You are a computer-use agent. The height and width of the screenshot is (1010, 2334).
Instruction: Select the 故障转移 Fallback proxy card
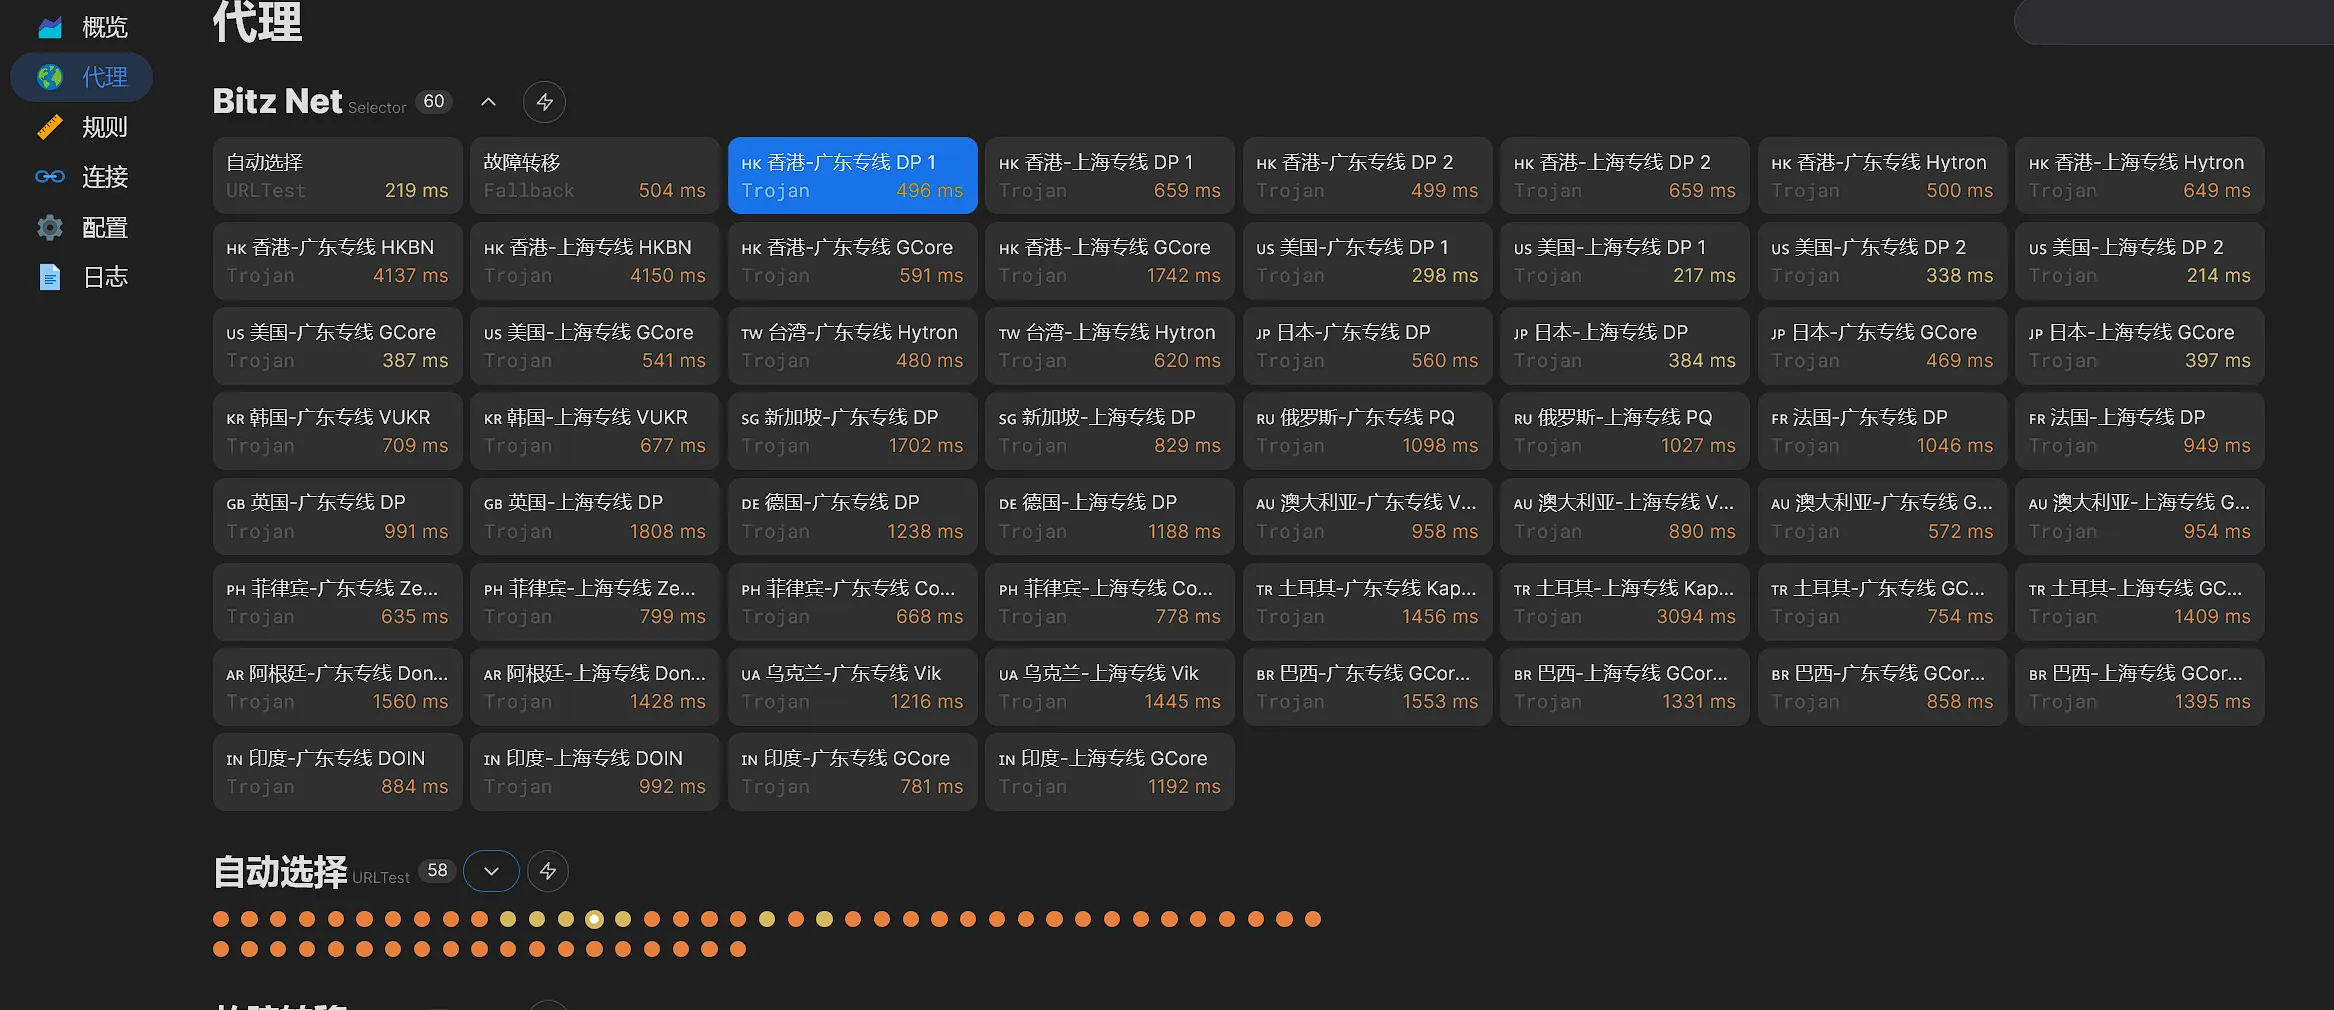point(594,176)
